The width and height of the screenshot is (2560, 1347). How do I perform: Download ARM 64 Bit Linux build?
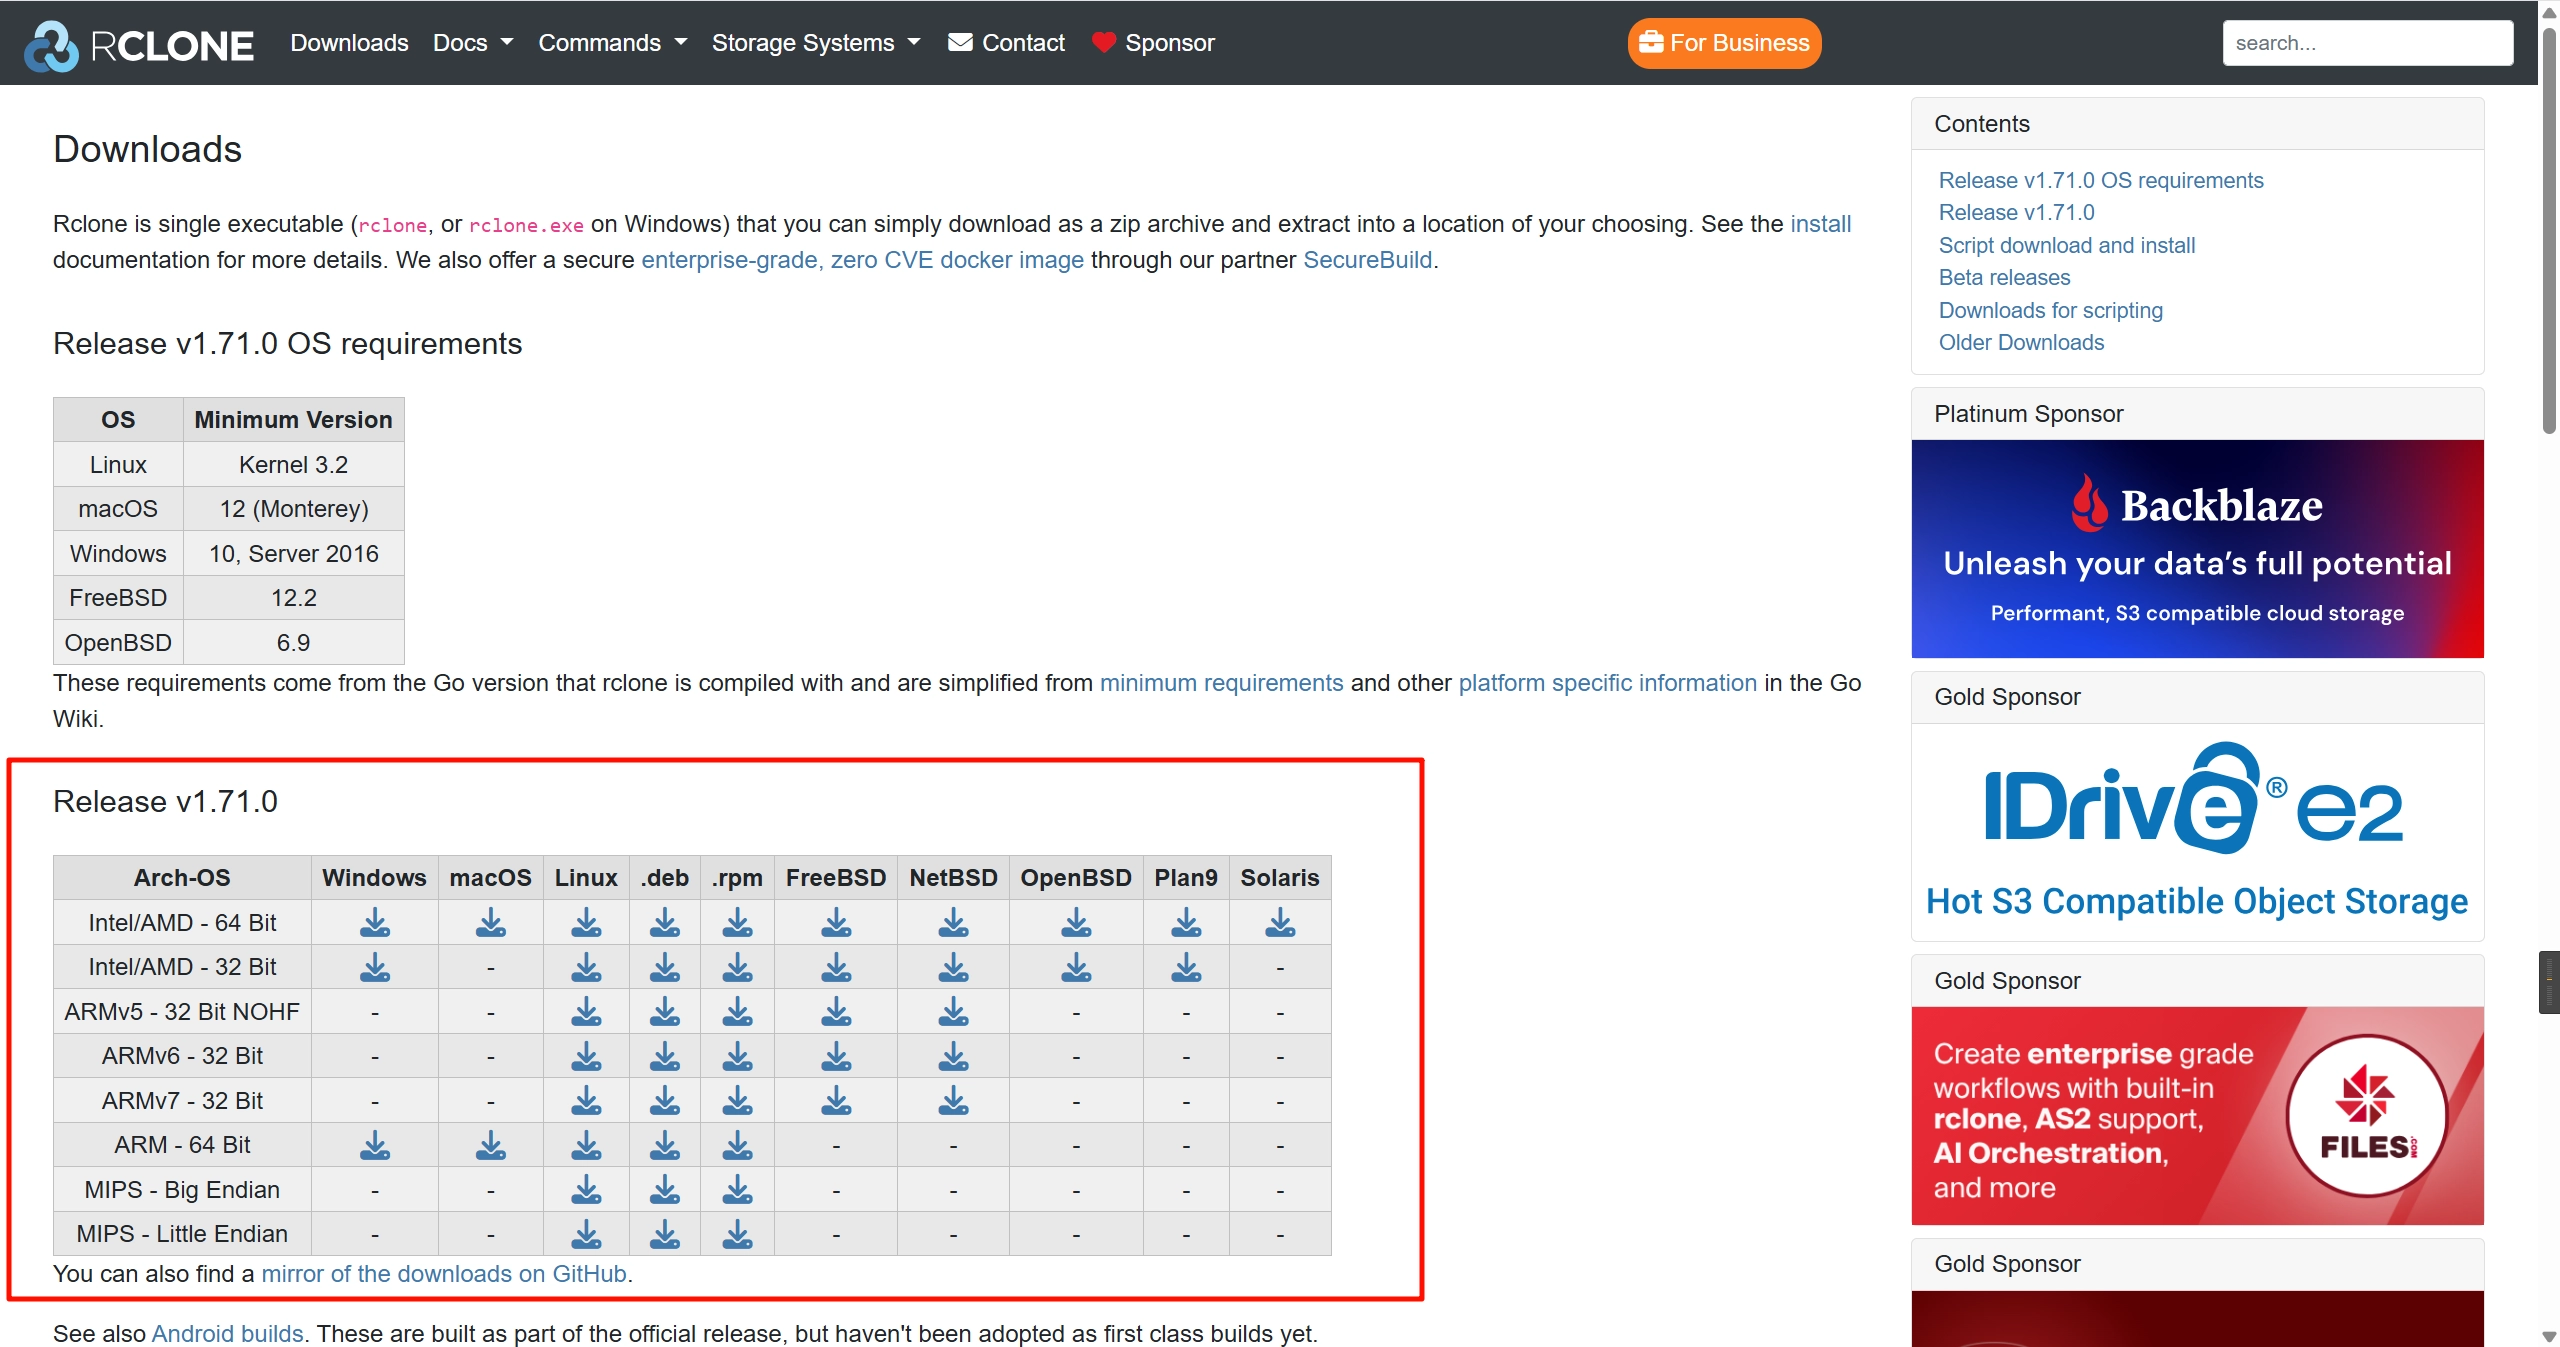tap(586, 1145)
